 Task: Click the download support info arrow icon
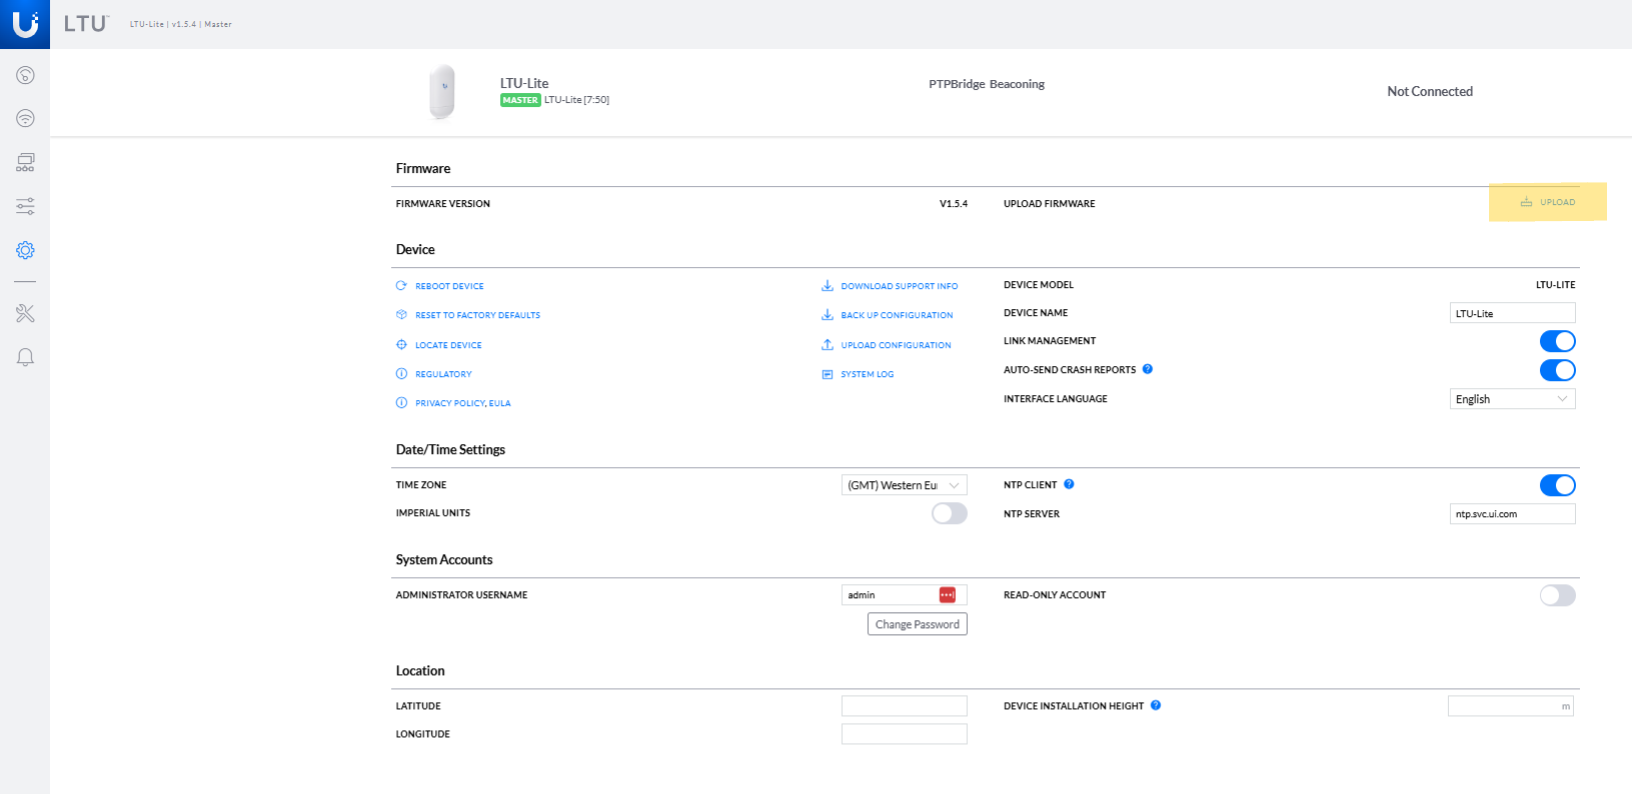pos(827,286)
